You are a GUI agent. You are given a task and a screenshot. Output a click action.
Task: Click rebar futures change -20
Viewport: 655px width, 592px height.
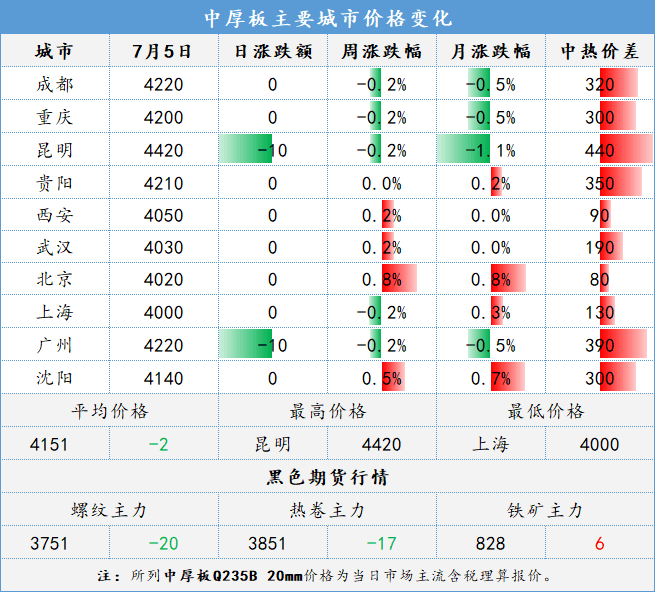pos(163,544)
